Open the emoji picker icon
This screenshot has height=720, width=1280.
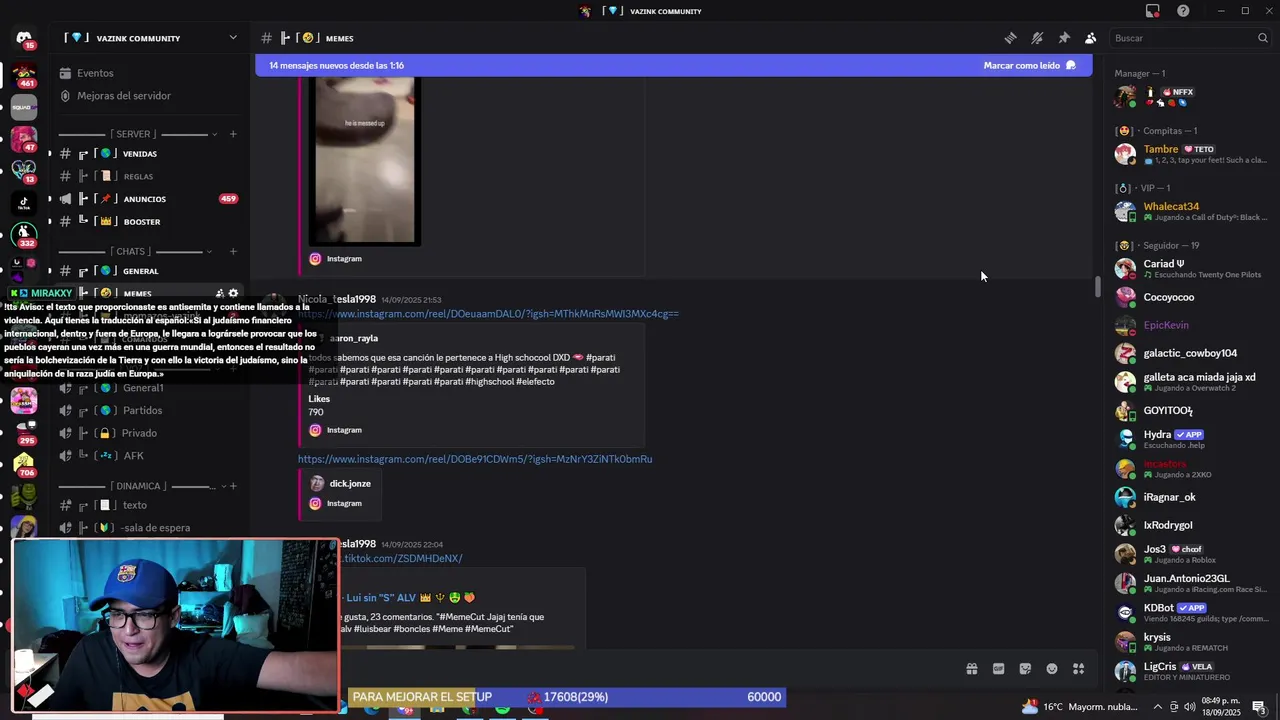[x=1052, y=669]
